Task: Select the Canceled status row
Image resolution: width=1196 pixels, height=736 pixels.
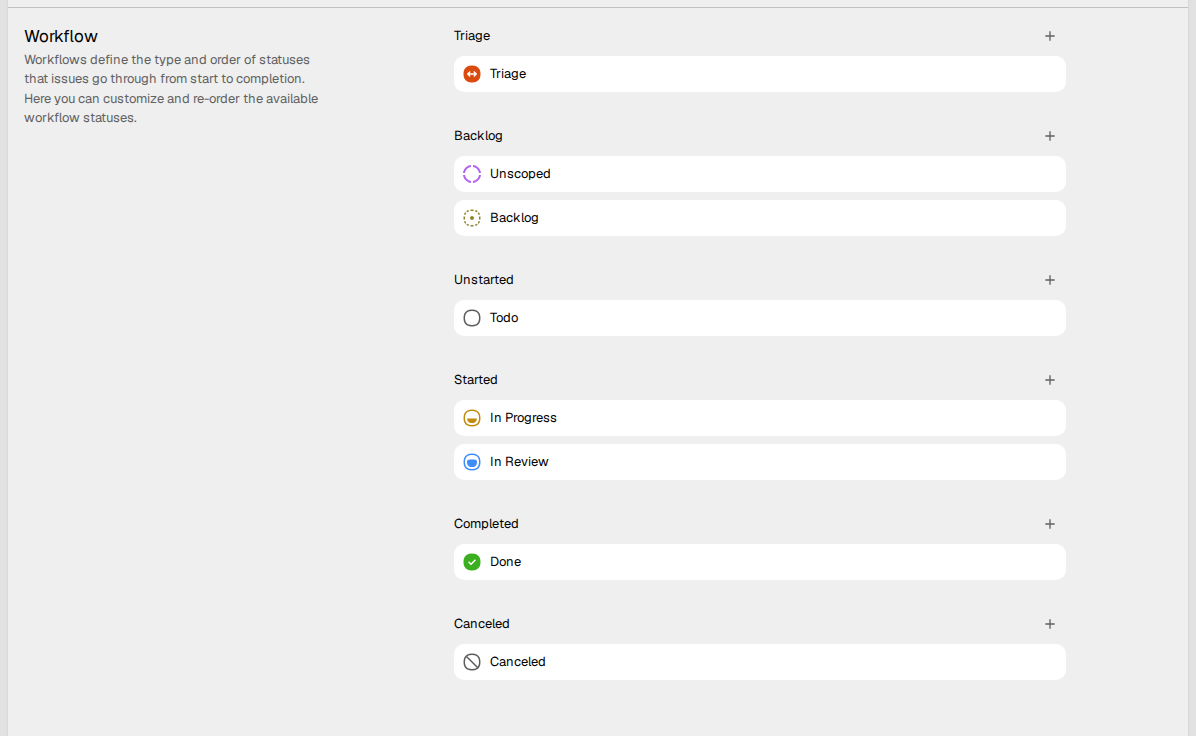Action: tap(760, 662)
